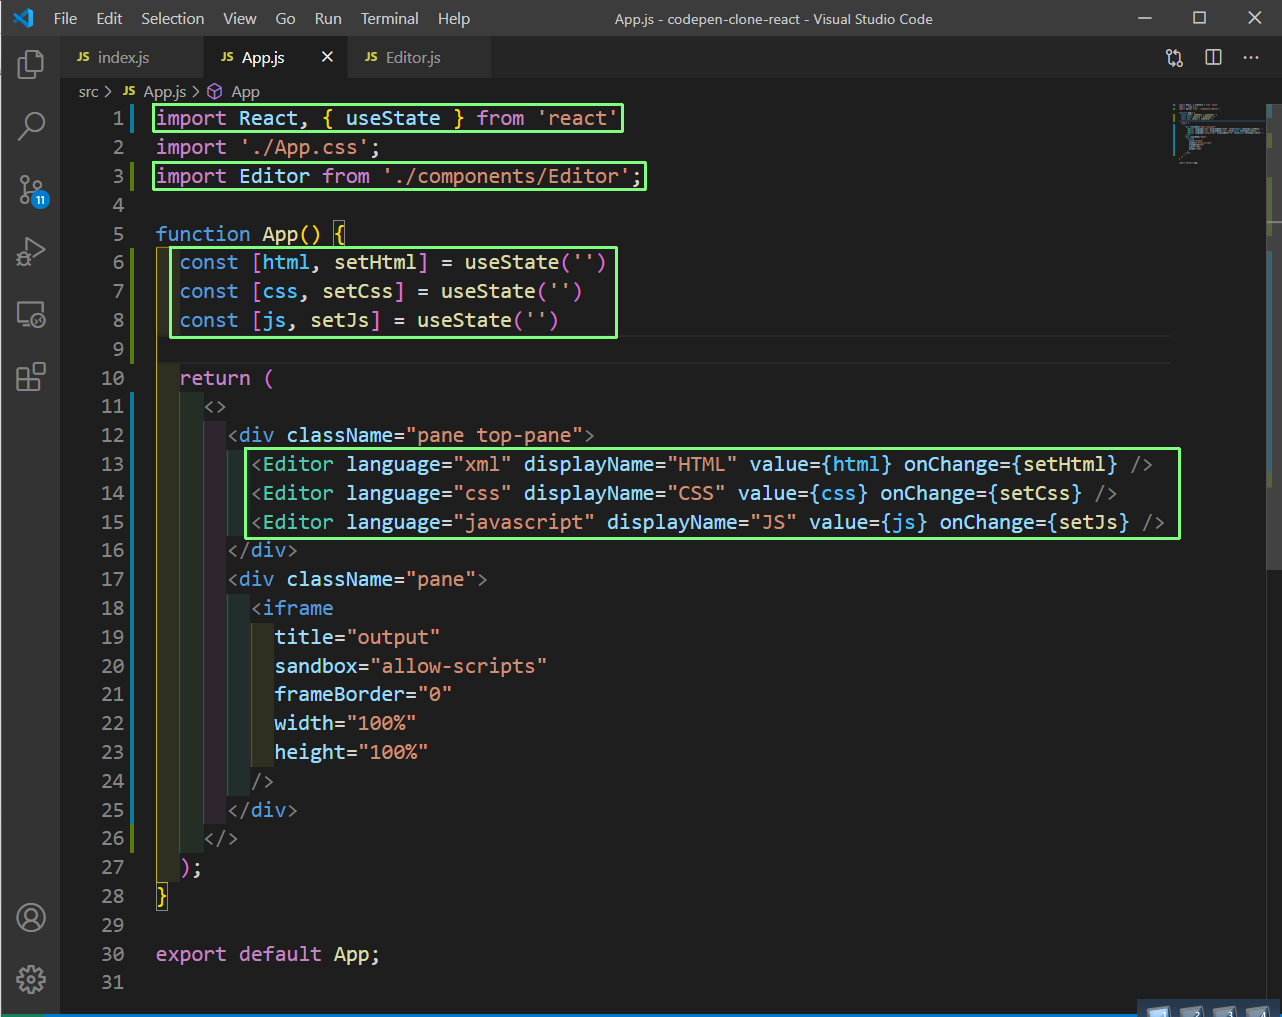Open the Run menu
This screenshot has height=1017, width=1282.
(x=328, y=18)
